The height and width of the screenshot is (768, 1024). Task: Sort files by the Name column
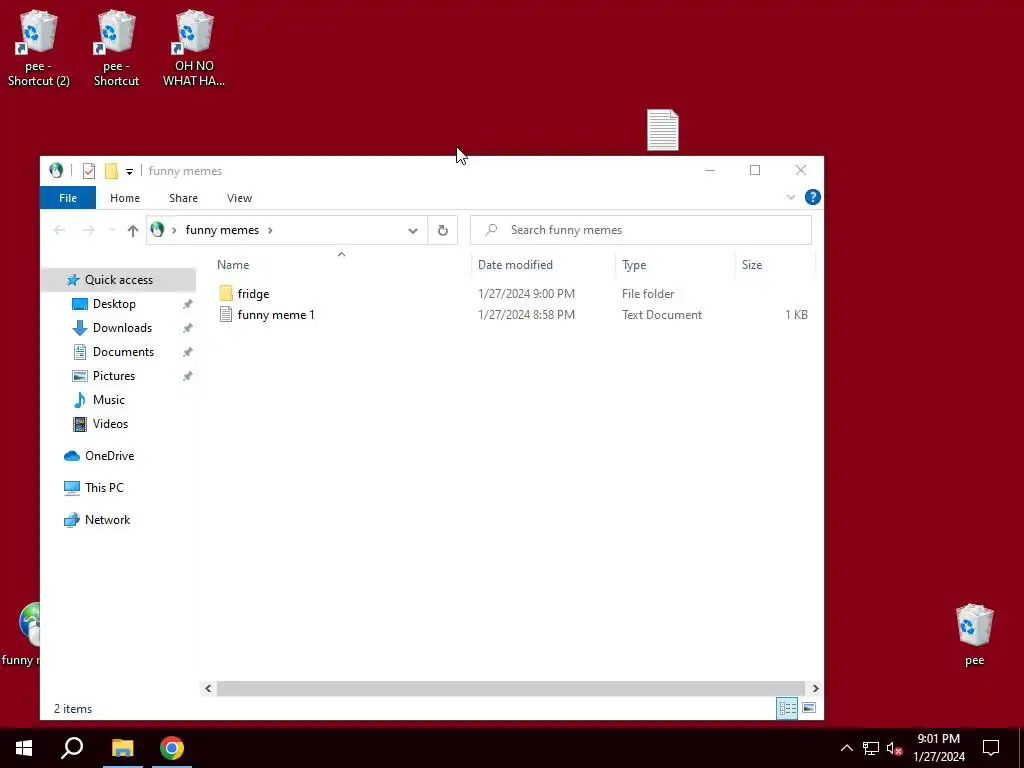click(x=342, y=264)
